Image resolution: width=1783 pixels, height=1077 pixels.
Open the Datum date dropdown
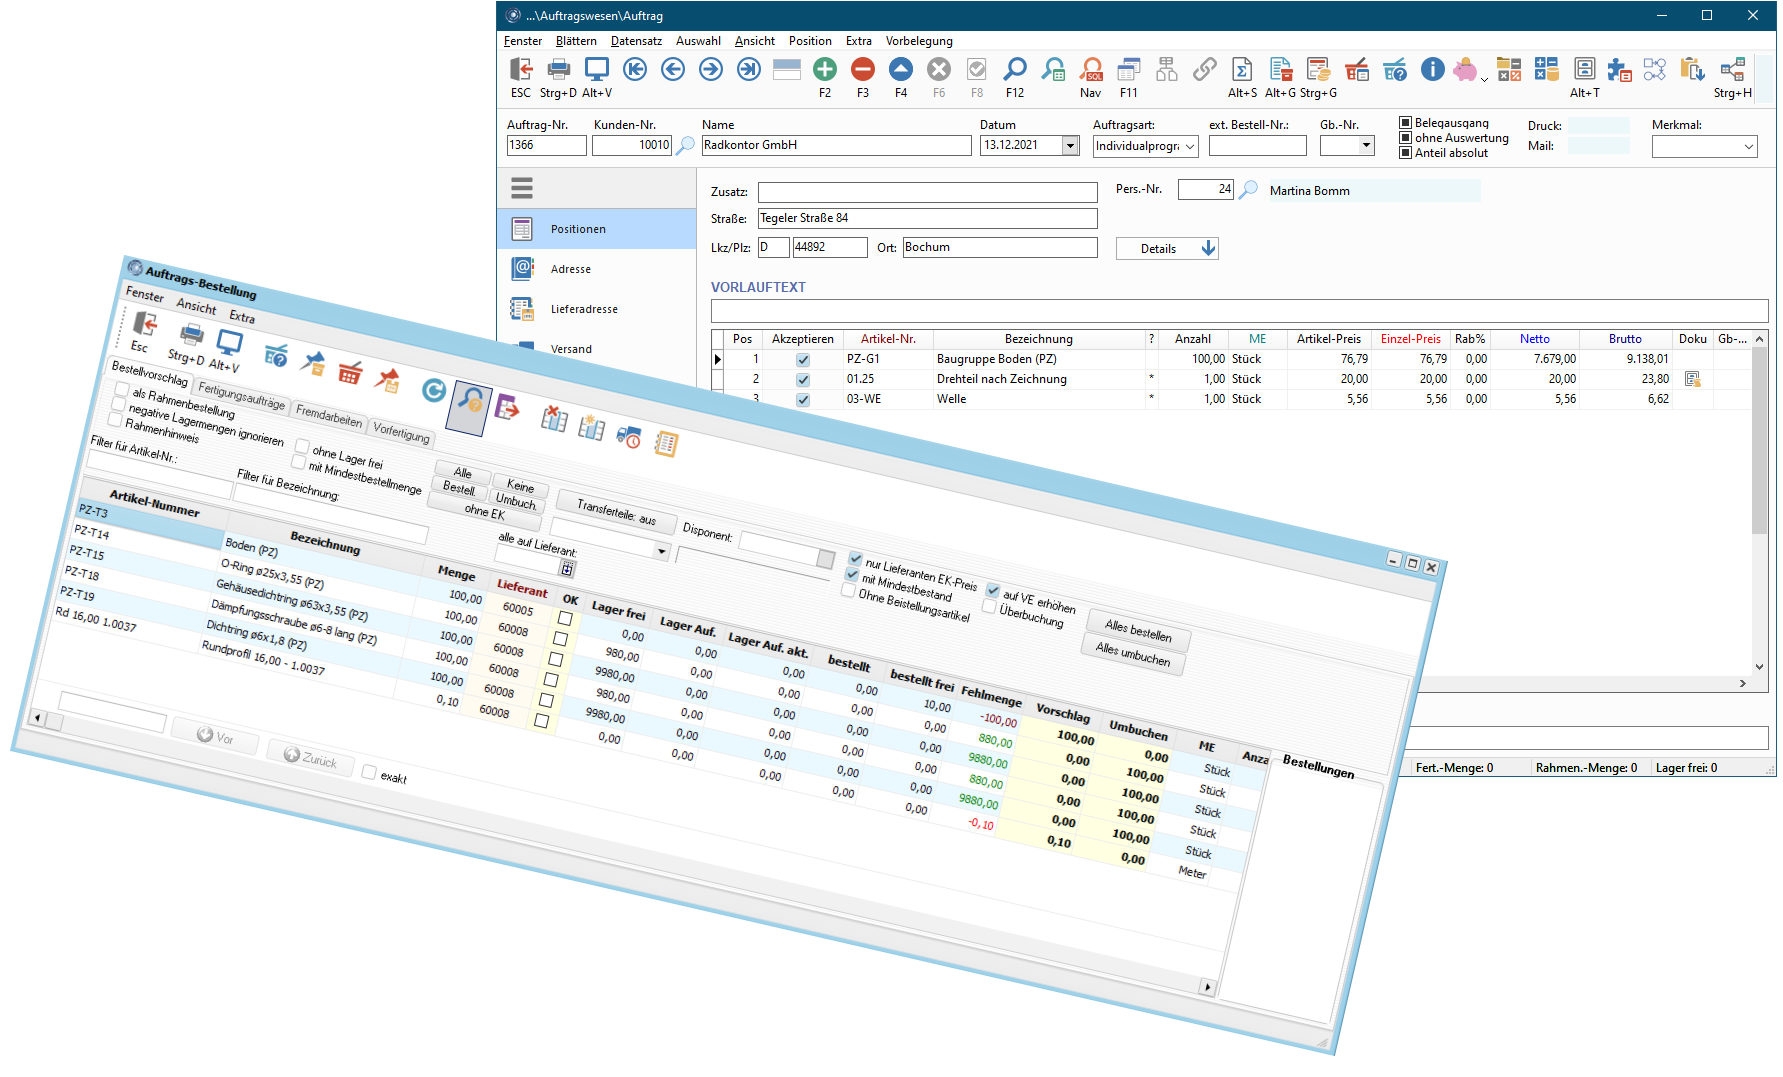[x=1070, y=146]
